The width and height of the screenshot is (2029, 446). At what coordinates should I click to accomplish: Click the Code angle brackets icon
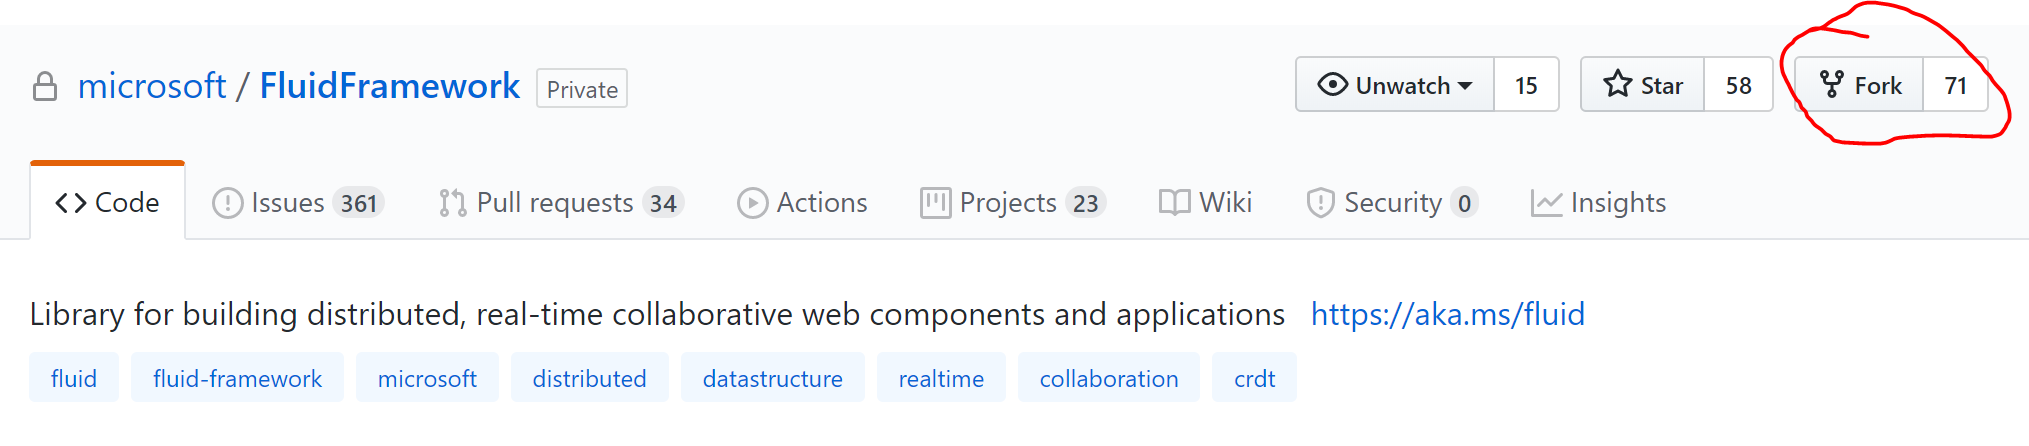pos(70,203)
